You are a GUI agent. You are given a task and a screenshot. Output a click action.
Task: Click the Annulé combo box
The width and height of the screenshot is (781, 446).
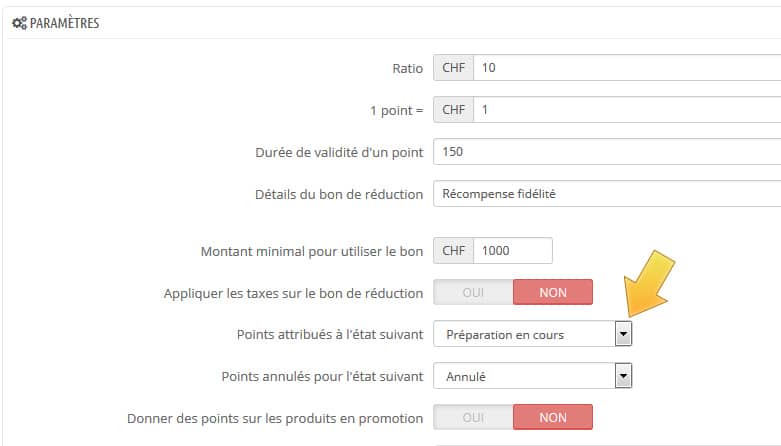(532, 376)
